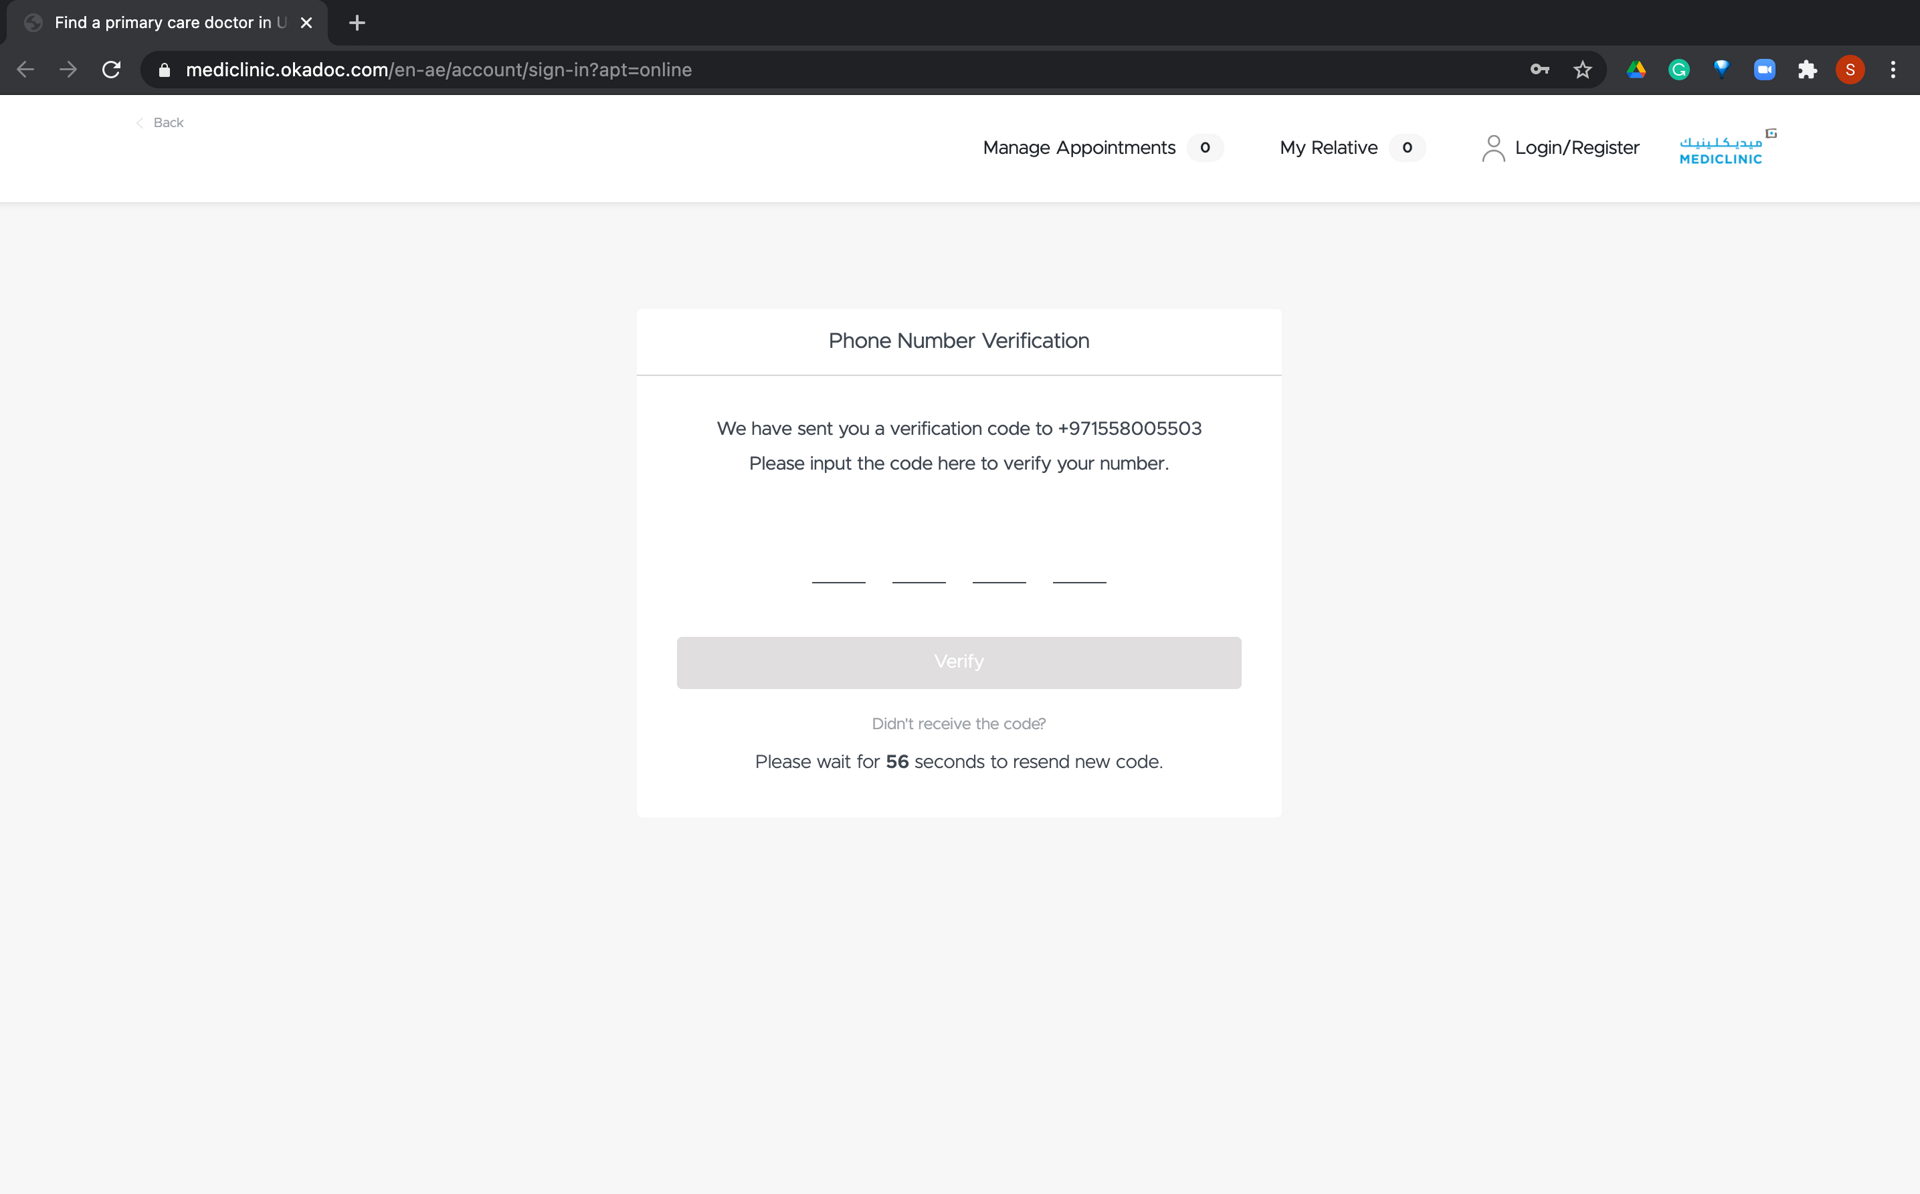Open the Zoom extension icon
The width and height of the screenshot is (1920, 1194).
pos(1764,70)
